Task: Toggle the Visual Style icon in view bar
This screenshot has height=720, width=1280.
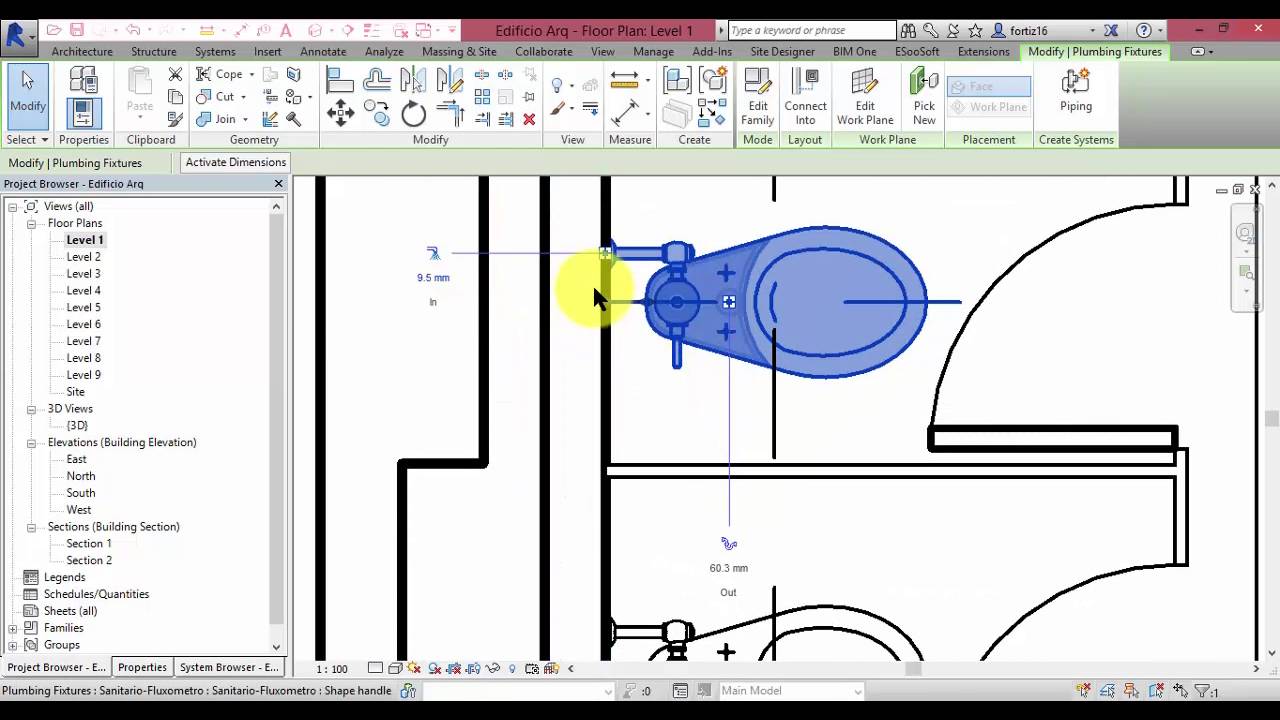Action: coord(394,668)
